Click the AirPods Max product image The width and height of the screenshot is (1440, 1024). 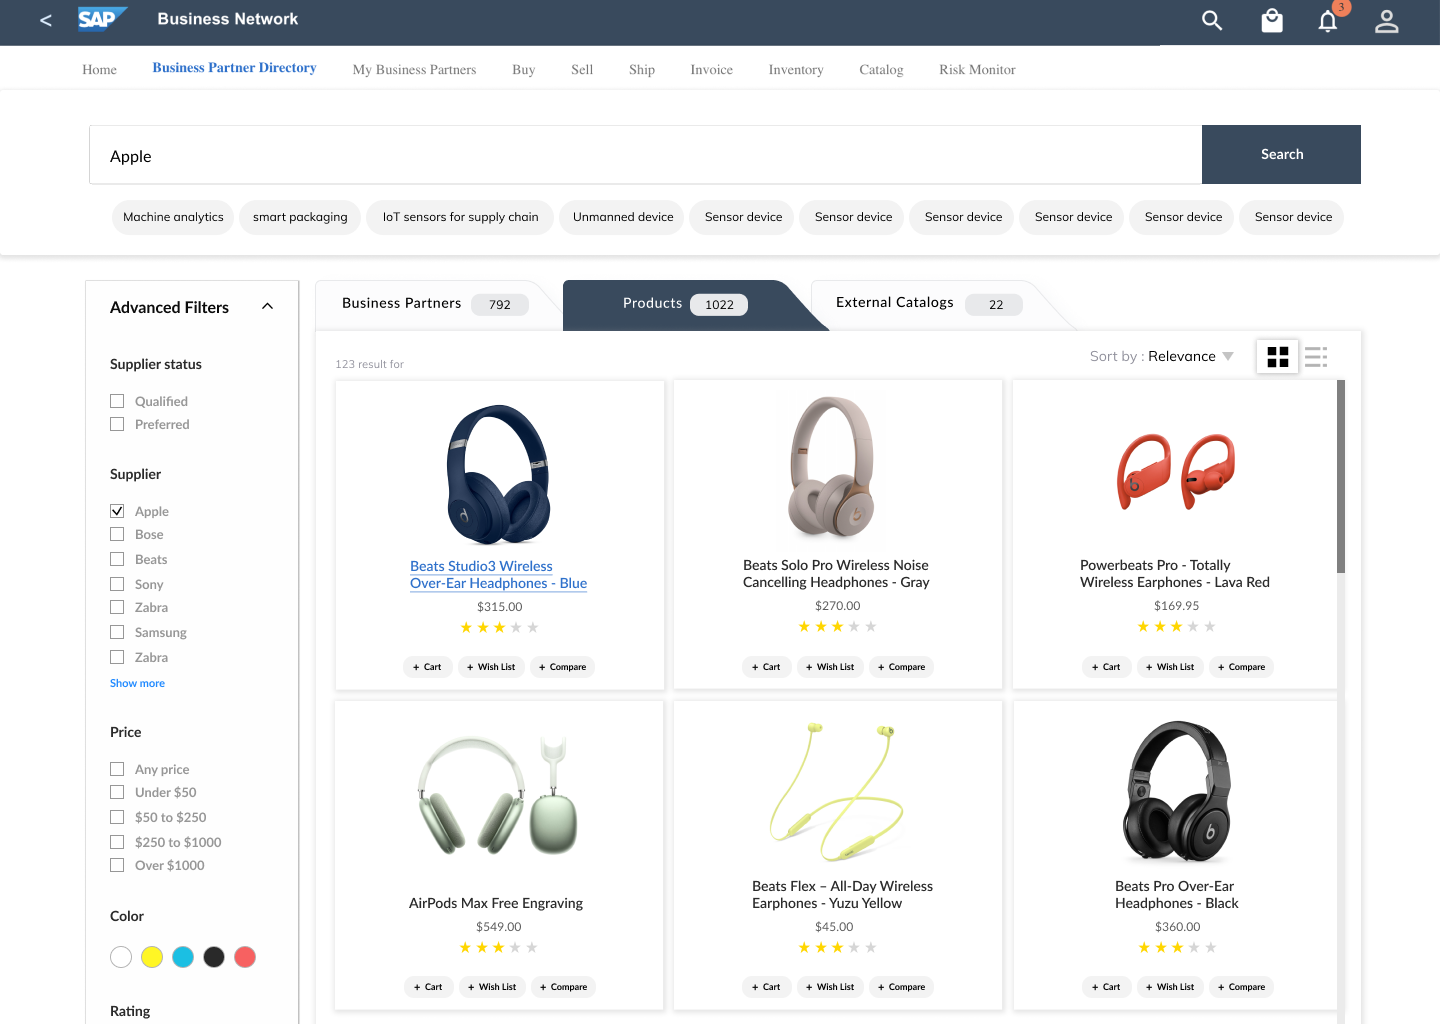click(498, 795)
